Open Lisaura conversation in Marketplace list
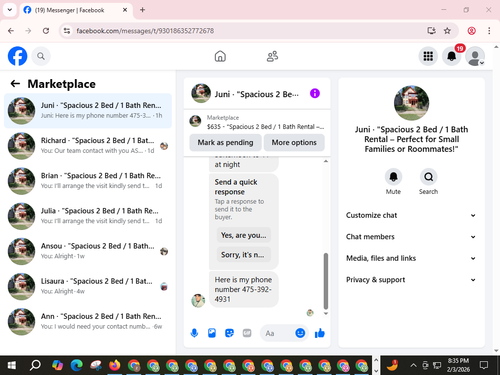 point(88,286)
